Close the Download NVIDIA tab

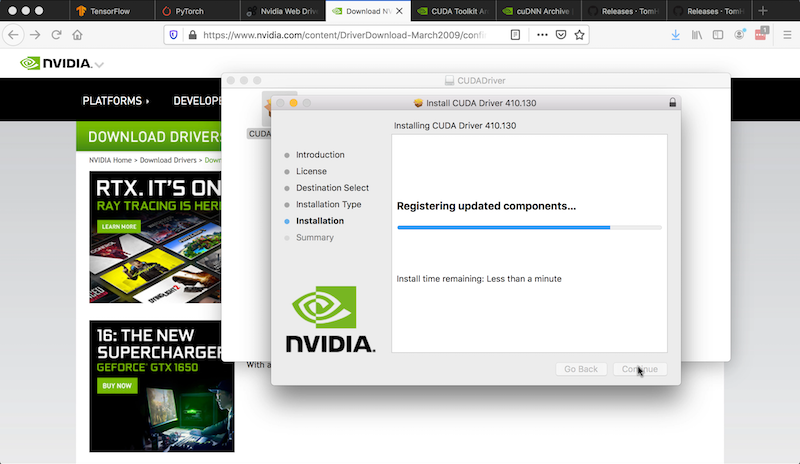click(399, 11)
